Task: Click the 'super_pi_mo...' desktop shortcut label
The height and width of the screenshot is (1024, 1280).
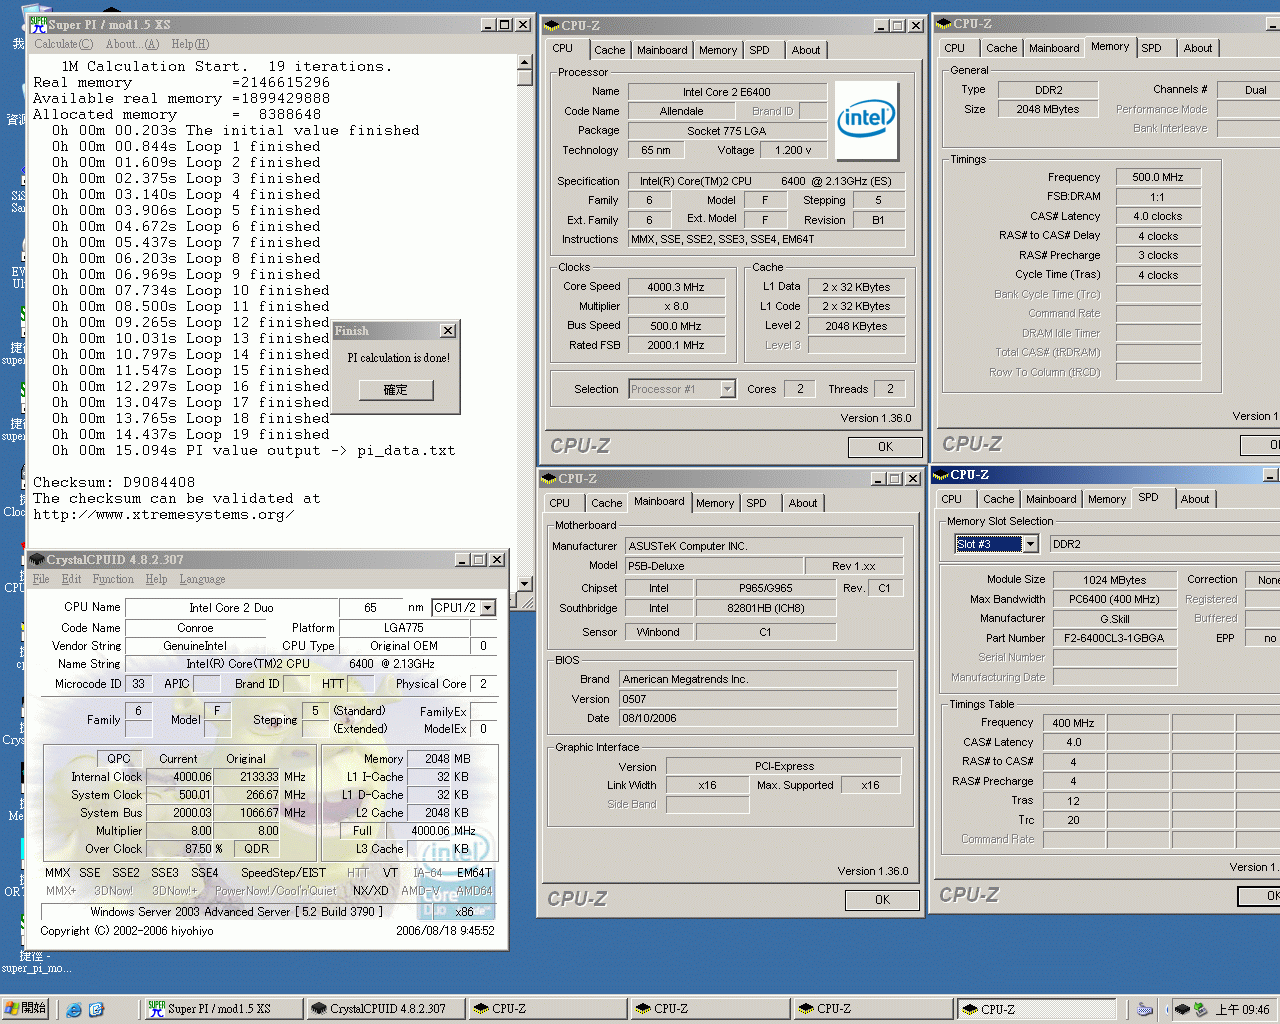Action: [x=36, y=968]
